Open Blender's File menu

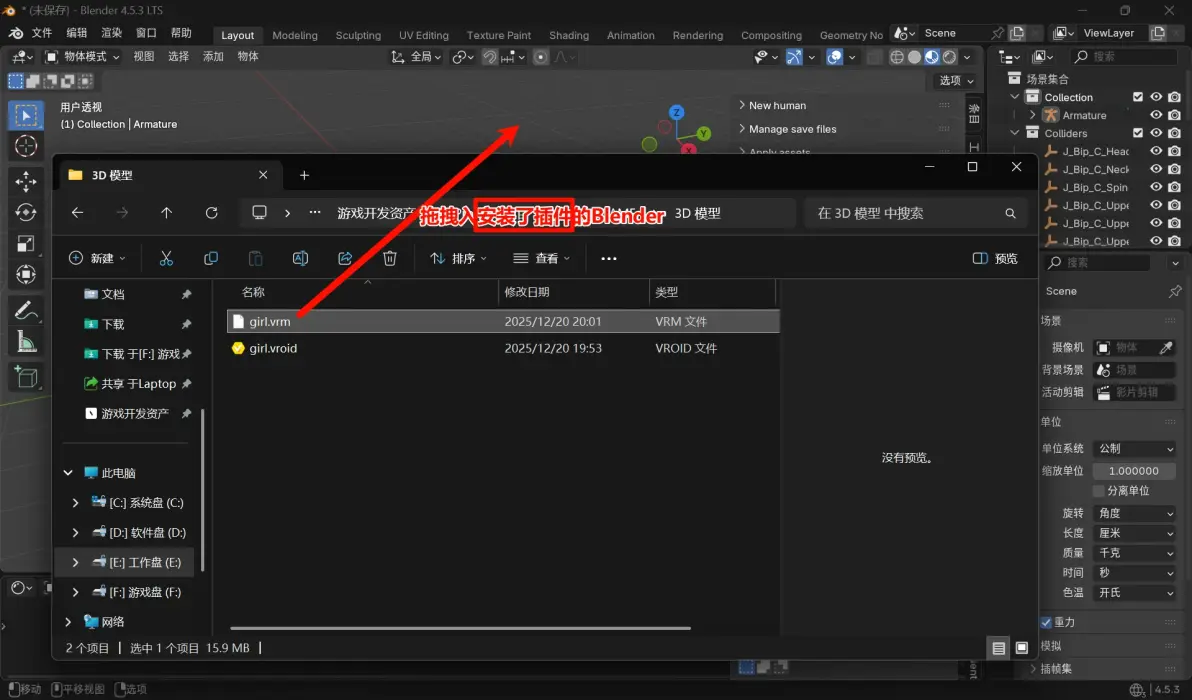[42, 33]
